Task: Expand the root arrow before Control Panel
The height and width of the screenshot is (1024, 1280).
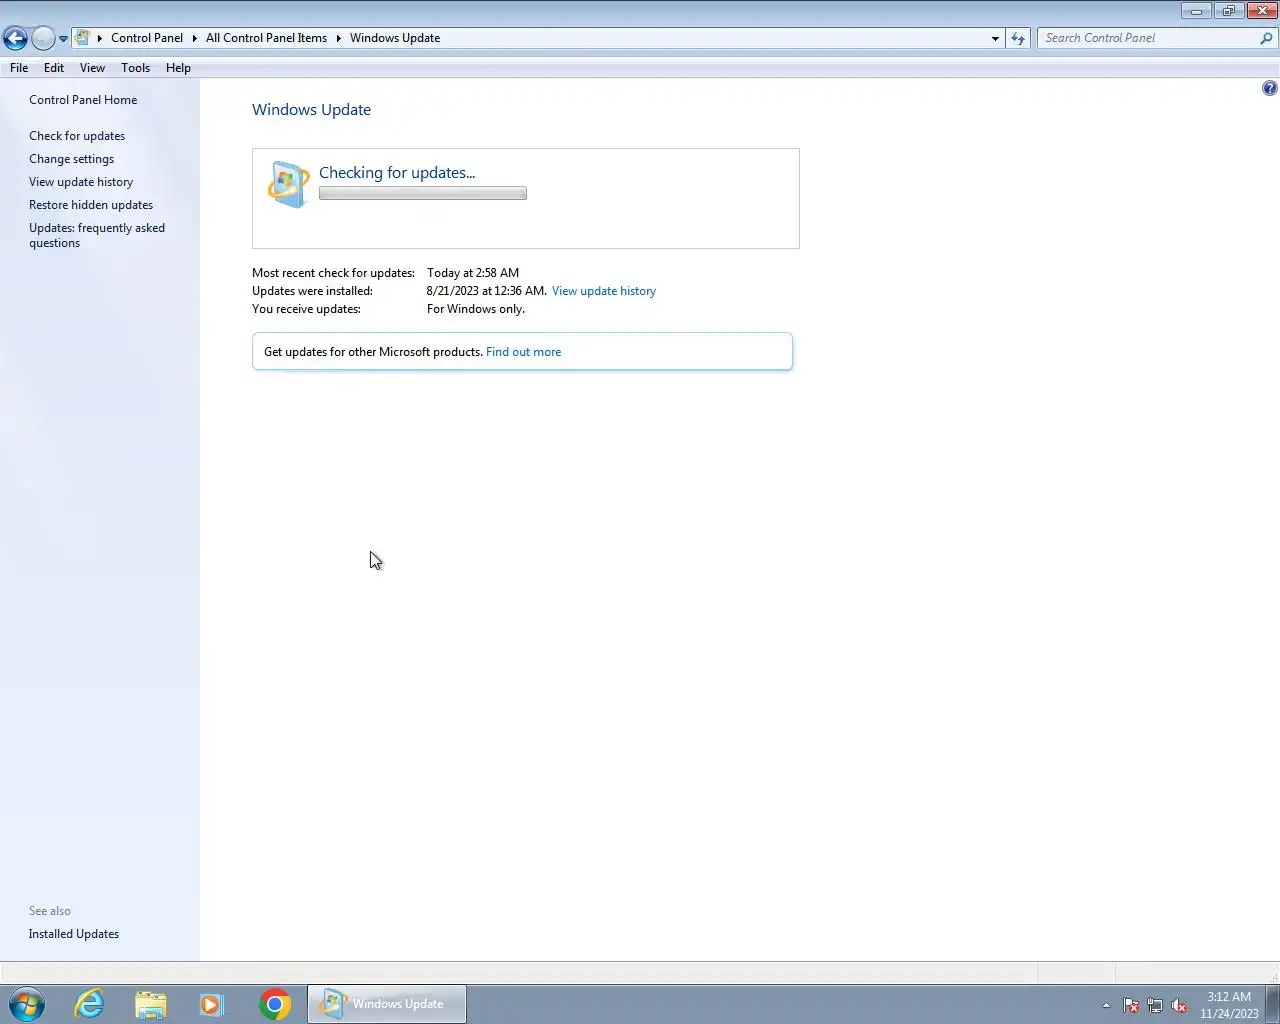Action: tap(100, 38)
